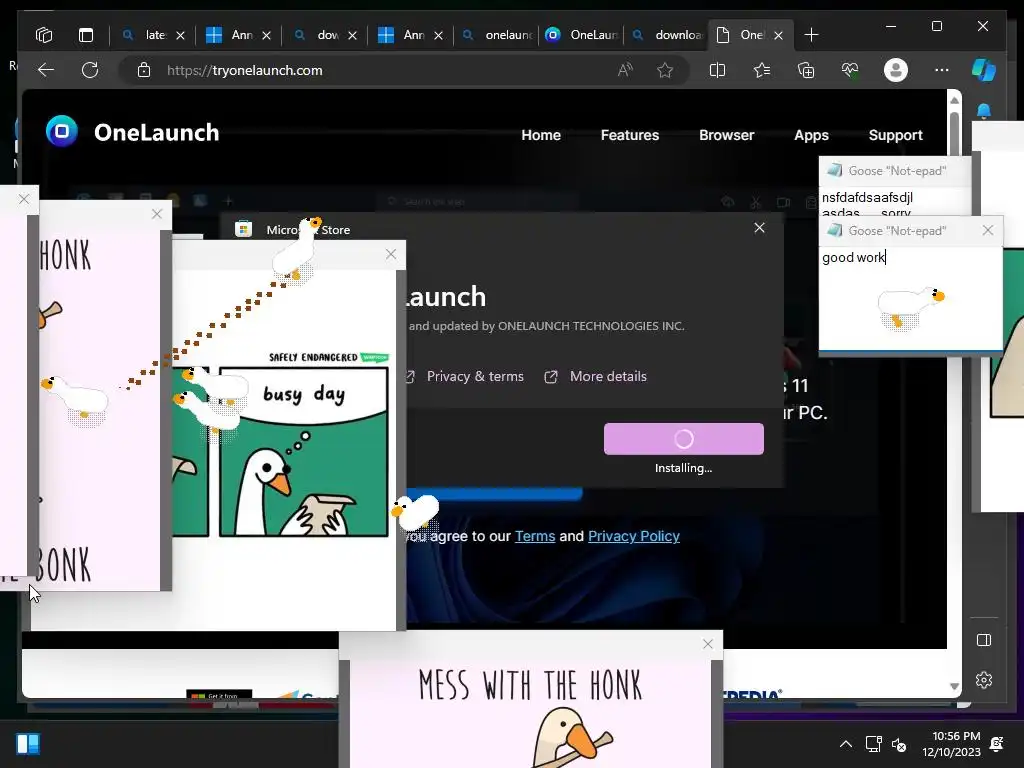Refresh the tryonelaunch.com page
The height and width of the screenshot is (768, 1024).
tap(90, 70)
